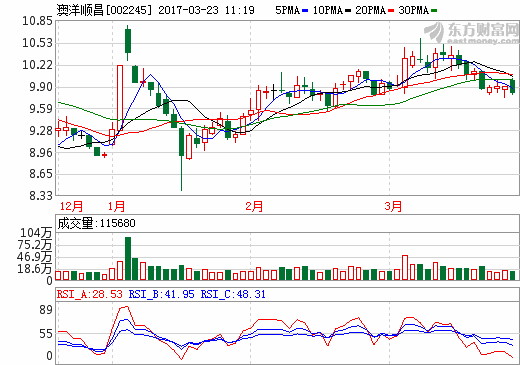Click the 成交量:115680 volume readout
This screenshot has width=520, height=365.
click(x=96, y=223)
